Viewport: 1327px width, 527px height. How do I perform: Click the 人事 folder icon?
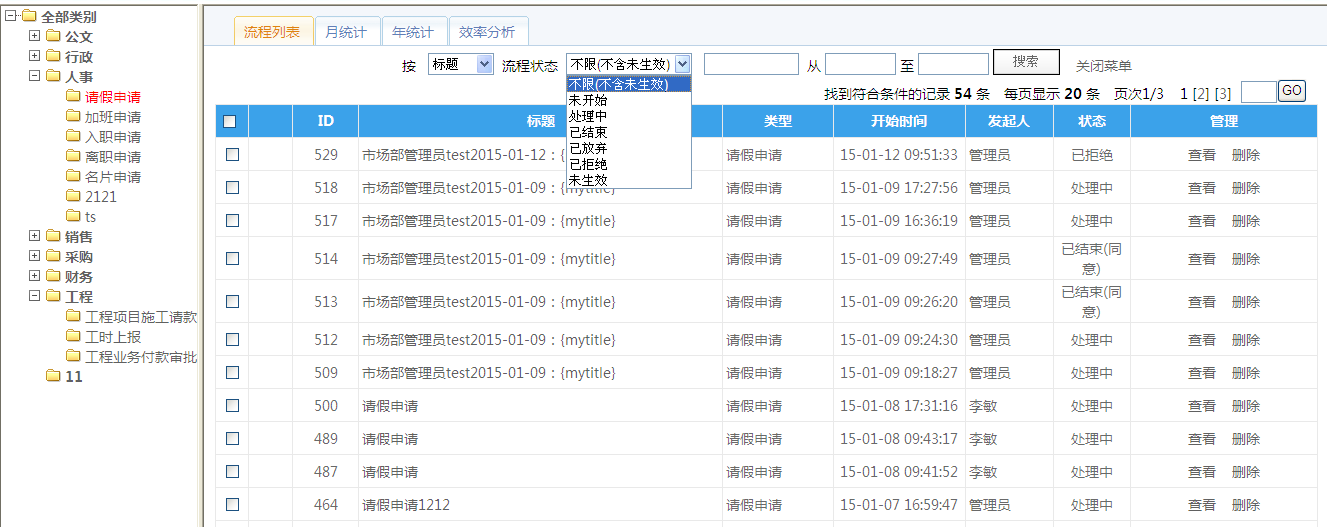click(53, 77)
